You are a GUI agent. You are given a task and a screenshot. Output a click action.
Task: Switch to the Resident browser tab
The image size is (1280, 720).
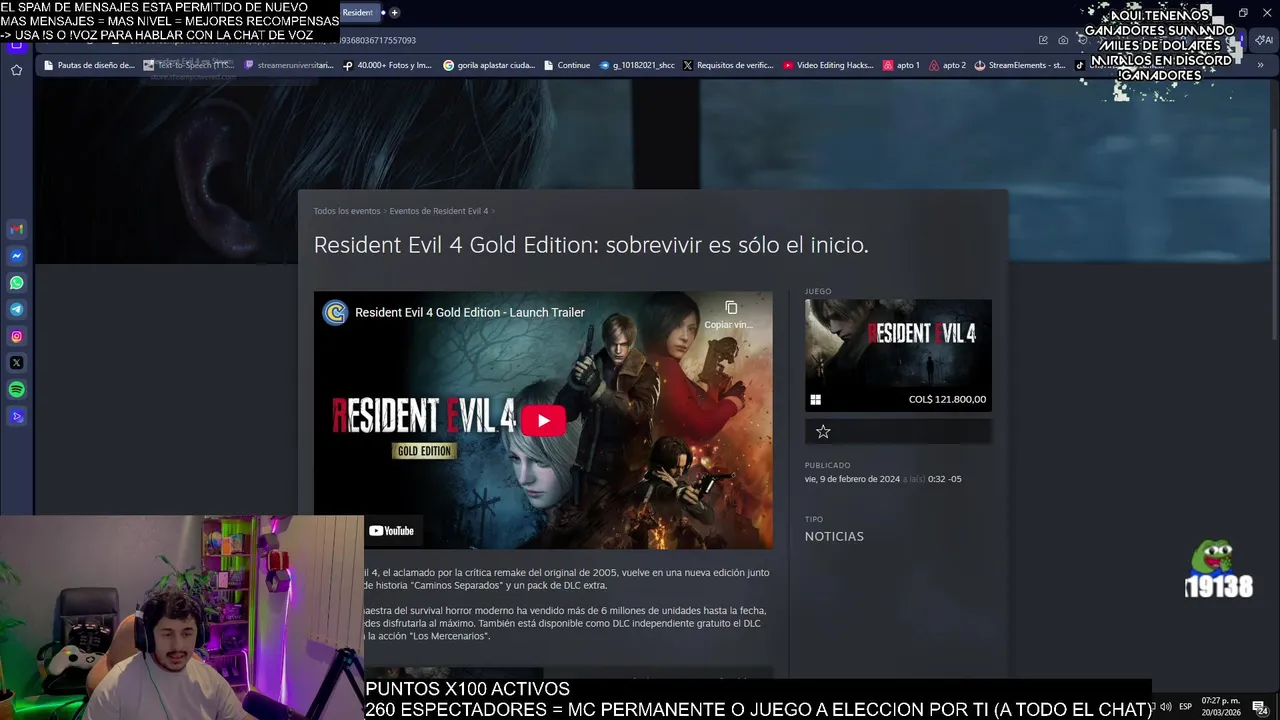(x=357, y=12)
